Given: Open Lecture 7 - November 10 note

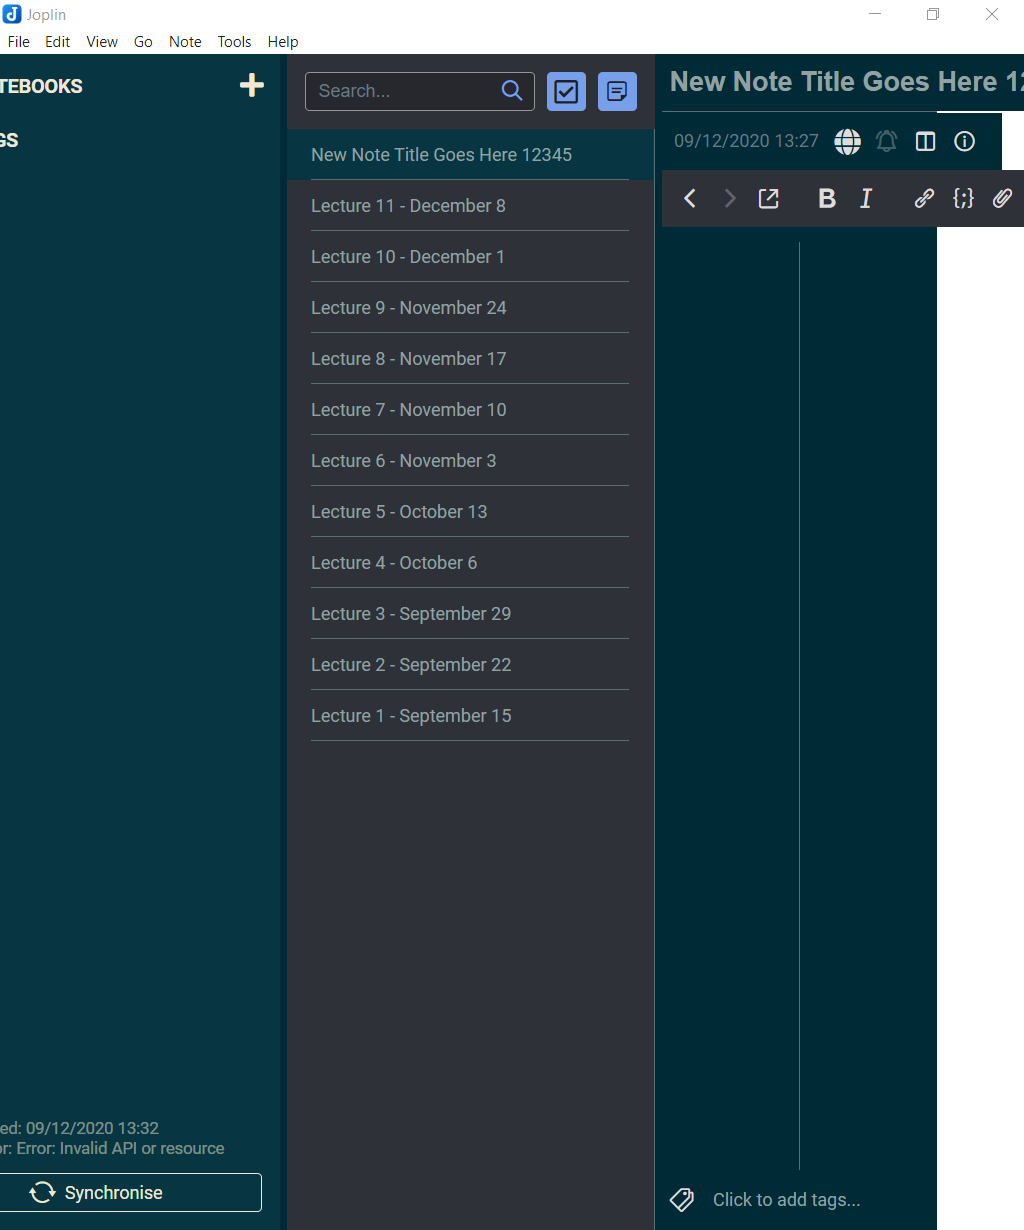Looking at the screenshot, I should coord(470,410).
